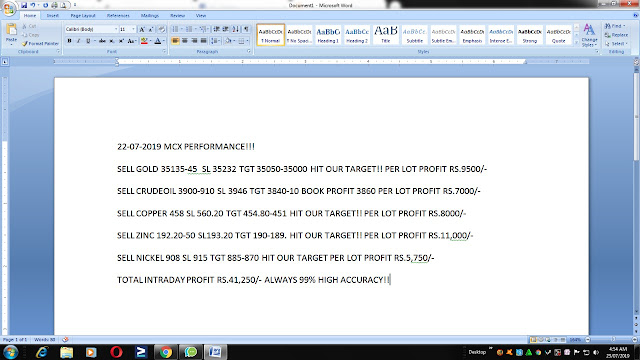Increase the paragraph indent
This screenshot has width=640, height=360.
225,29
